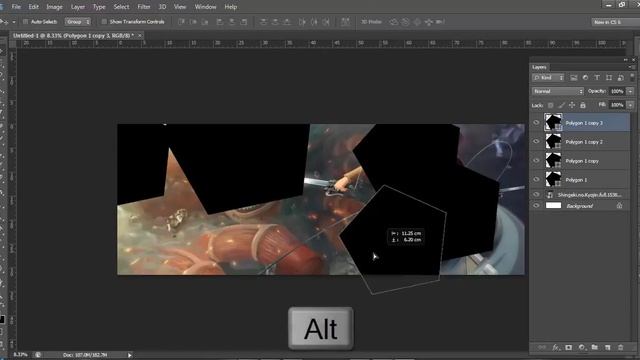Click align horizontal centers icon
This screenshot has height=360, width=640.
pos(231,22)
